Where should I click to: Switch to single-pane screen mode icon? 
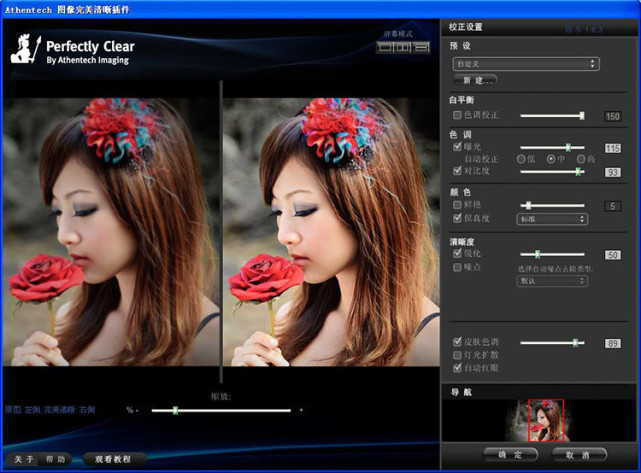(x=385, y=47)
